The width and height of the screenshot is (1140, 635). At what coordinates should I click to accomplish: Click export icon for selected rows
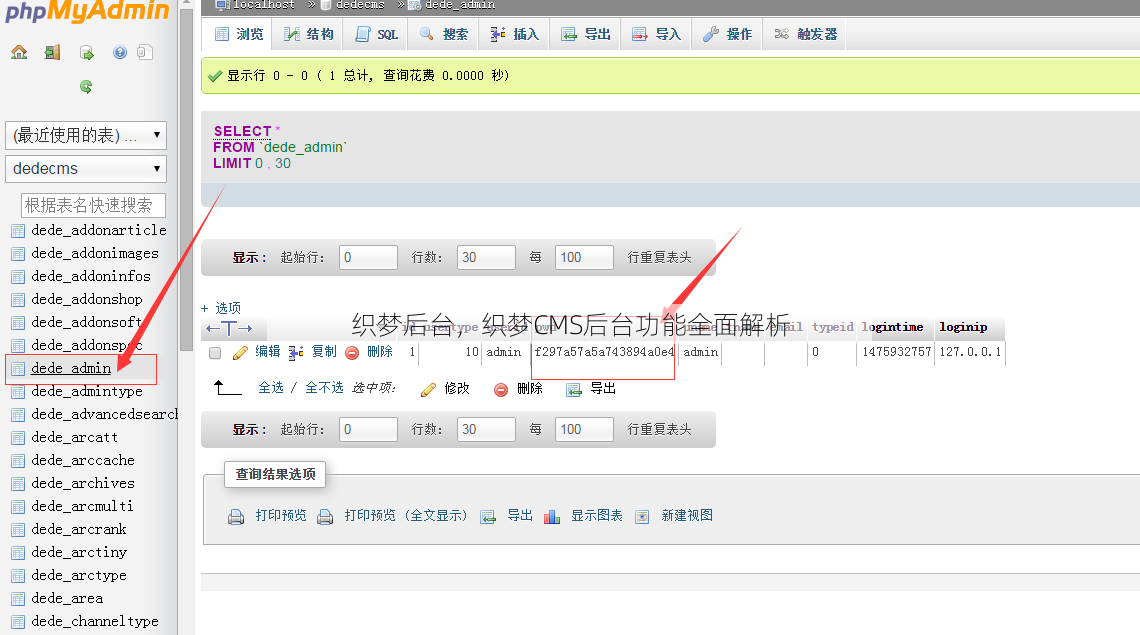(574, 390)
